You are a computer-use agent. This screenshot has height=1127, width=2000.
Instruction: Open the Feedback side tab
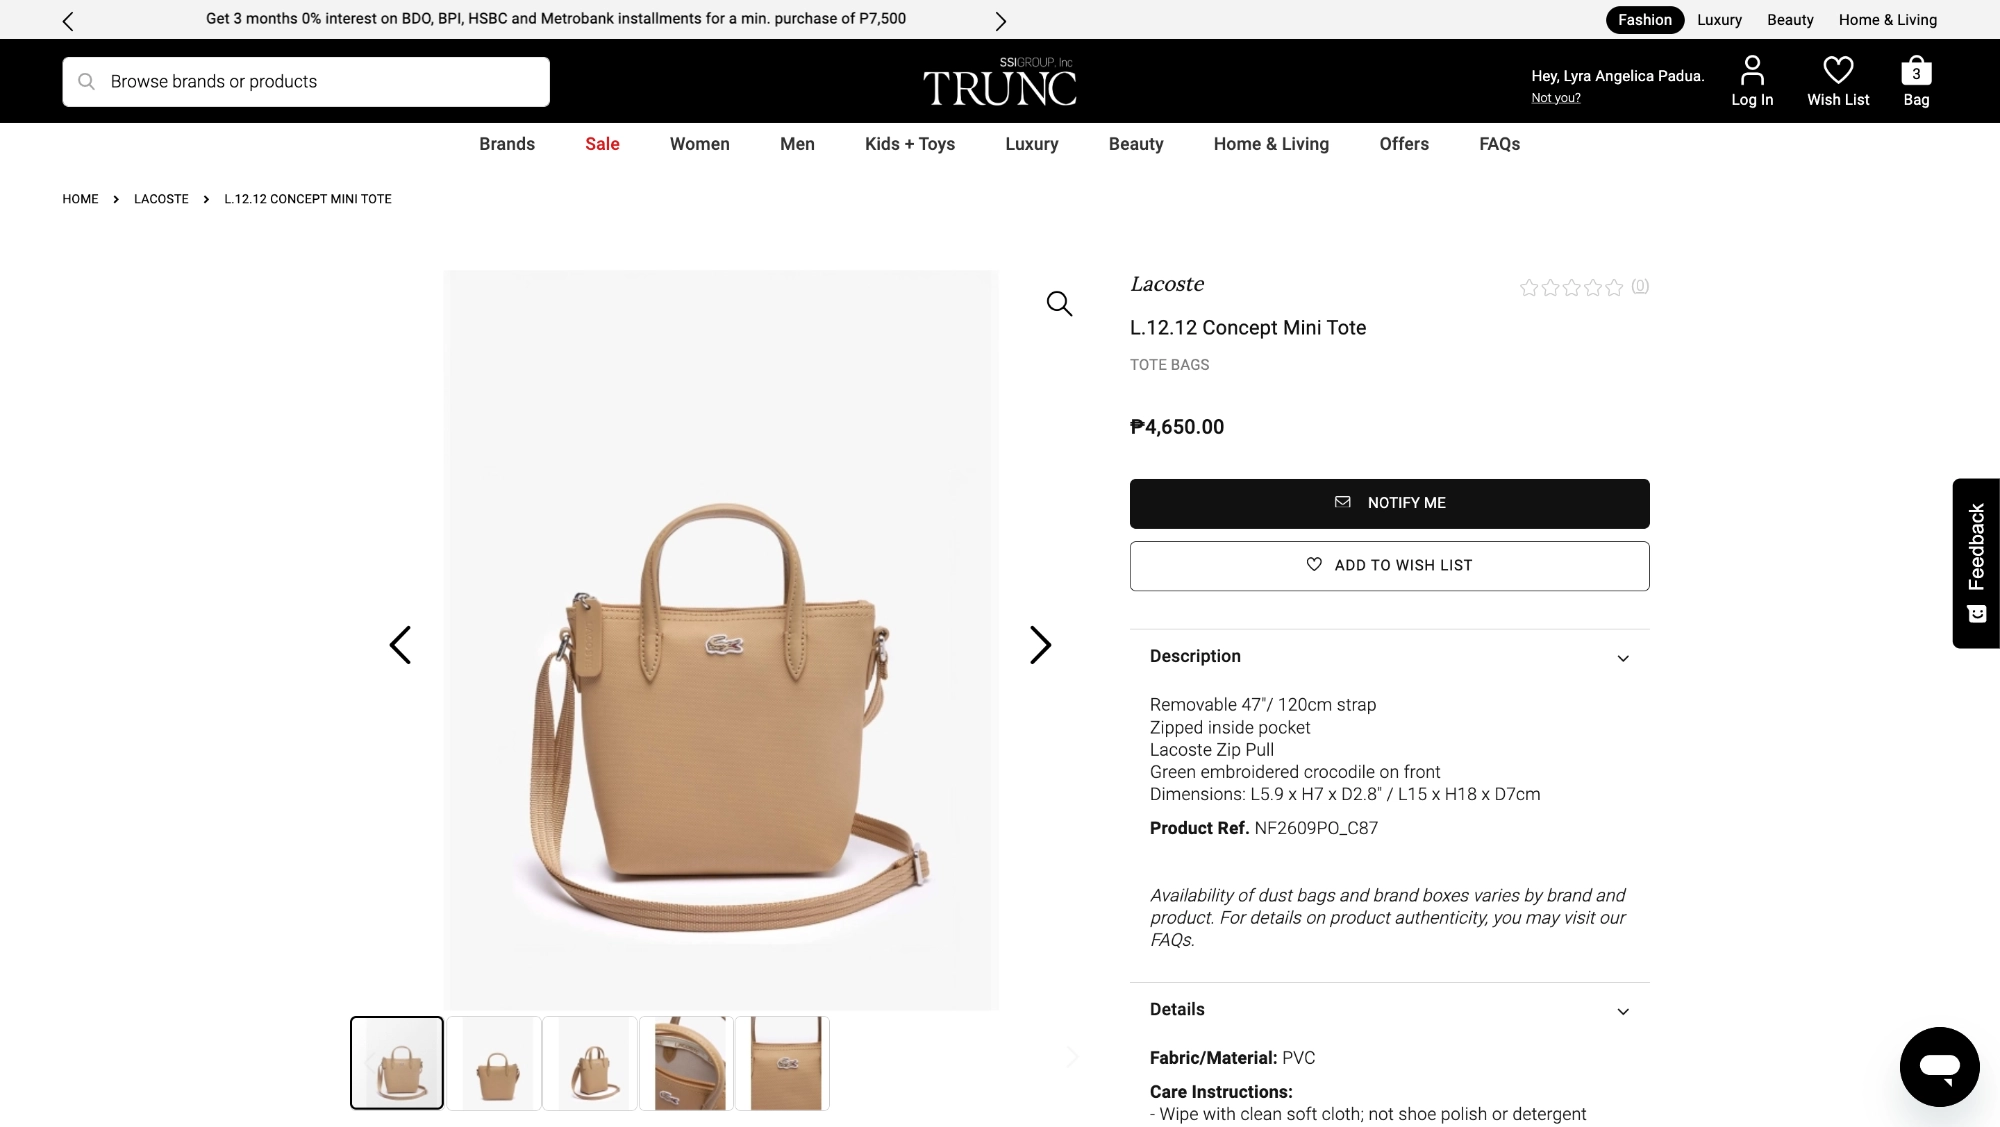point(1976,563)
